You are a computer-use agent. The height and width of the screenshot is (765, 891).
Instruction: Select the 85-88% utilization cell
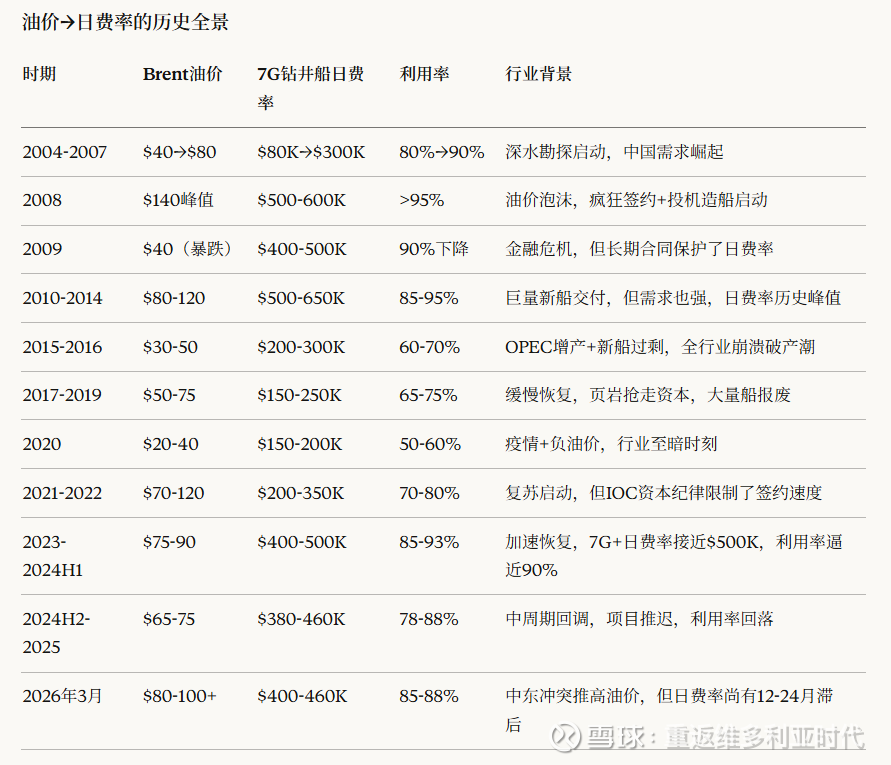point(429,696)
